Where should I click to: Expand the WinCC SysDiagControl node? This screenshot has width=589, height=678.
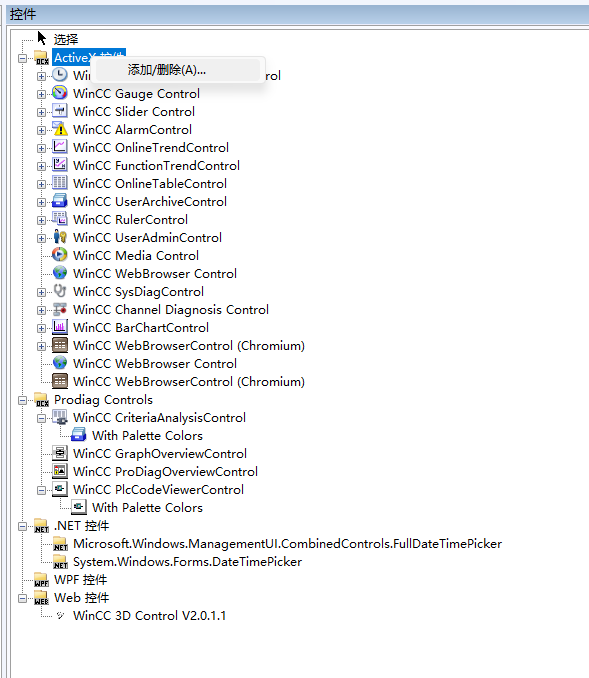(41, 292)
